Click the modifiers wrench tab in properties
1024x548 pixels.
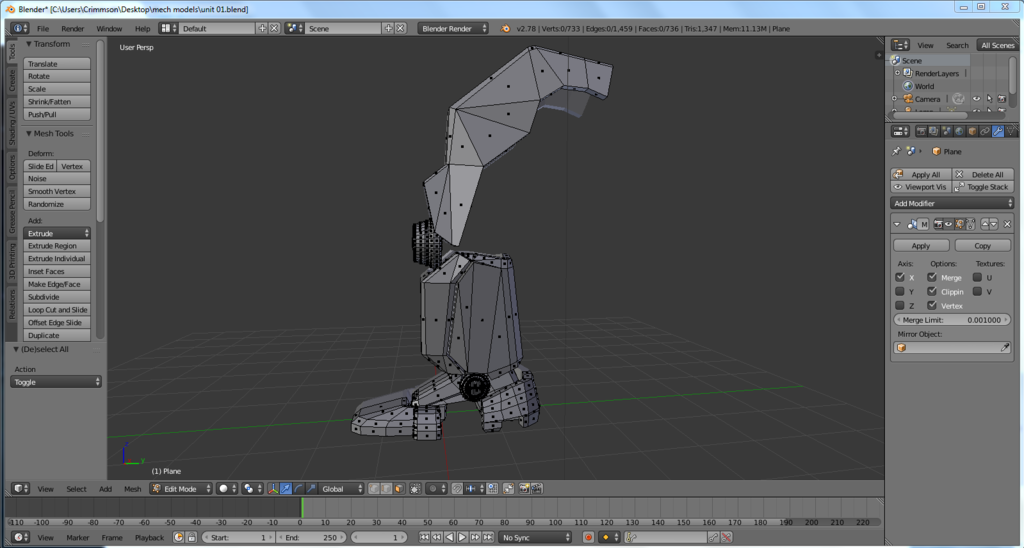997,131
